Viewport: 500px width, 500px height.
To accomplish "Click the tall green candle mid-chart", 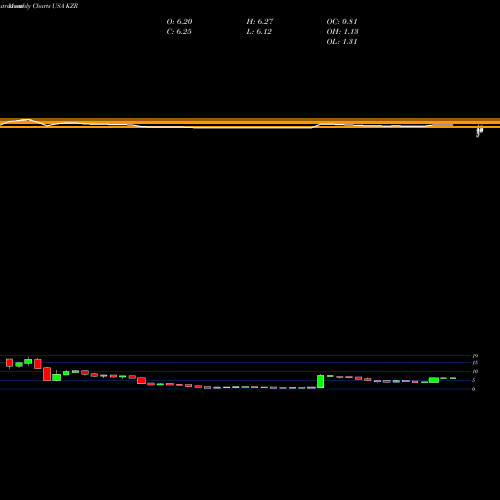I will tap(320, 381).
